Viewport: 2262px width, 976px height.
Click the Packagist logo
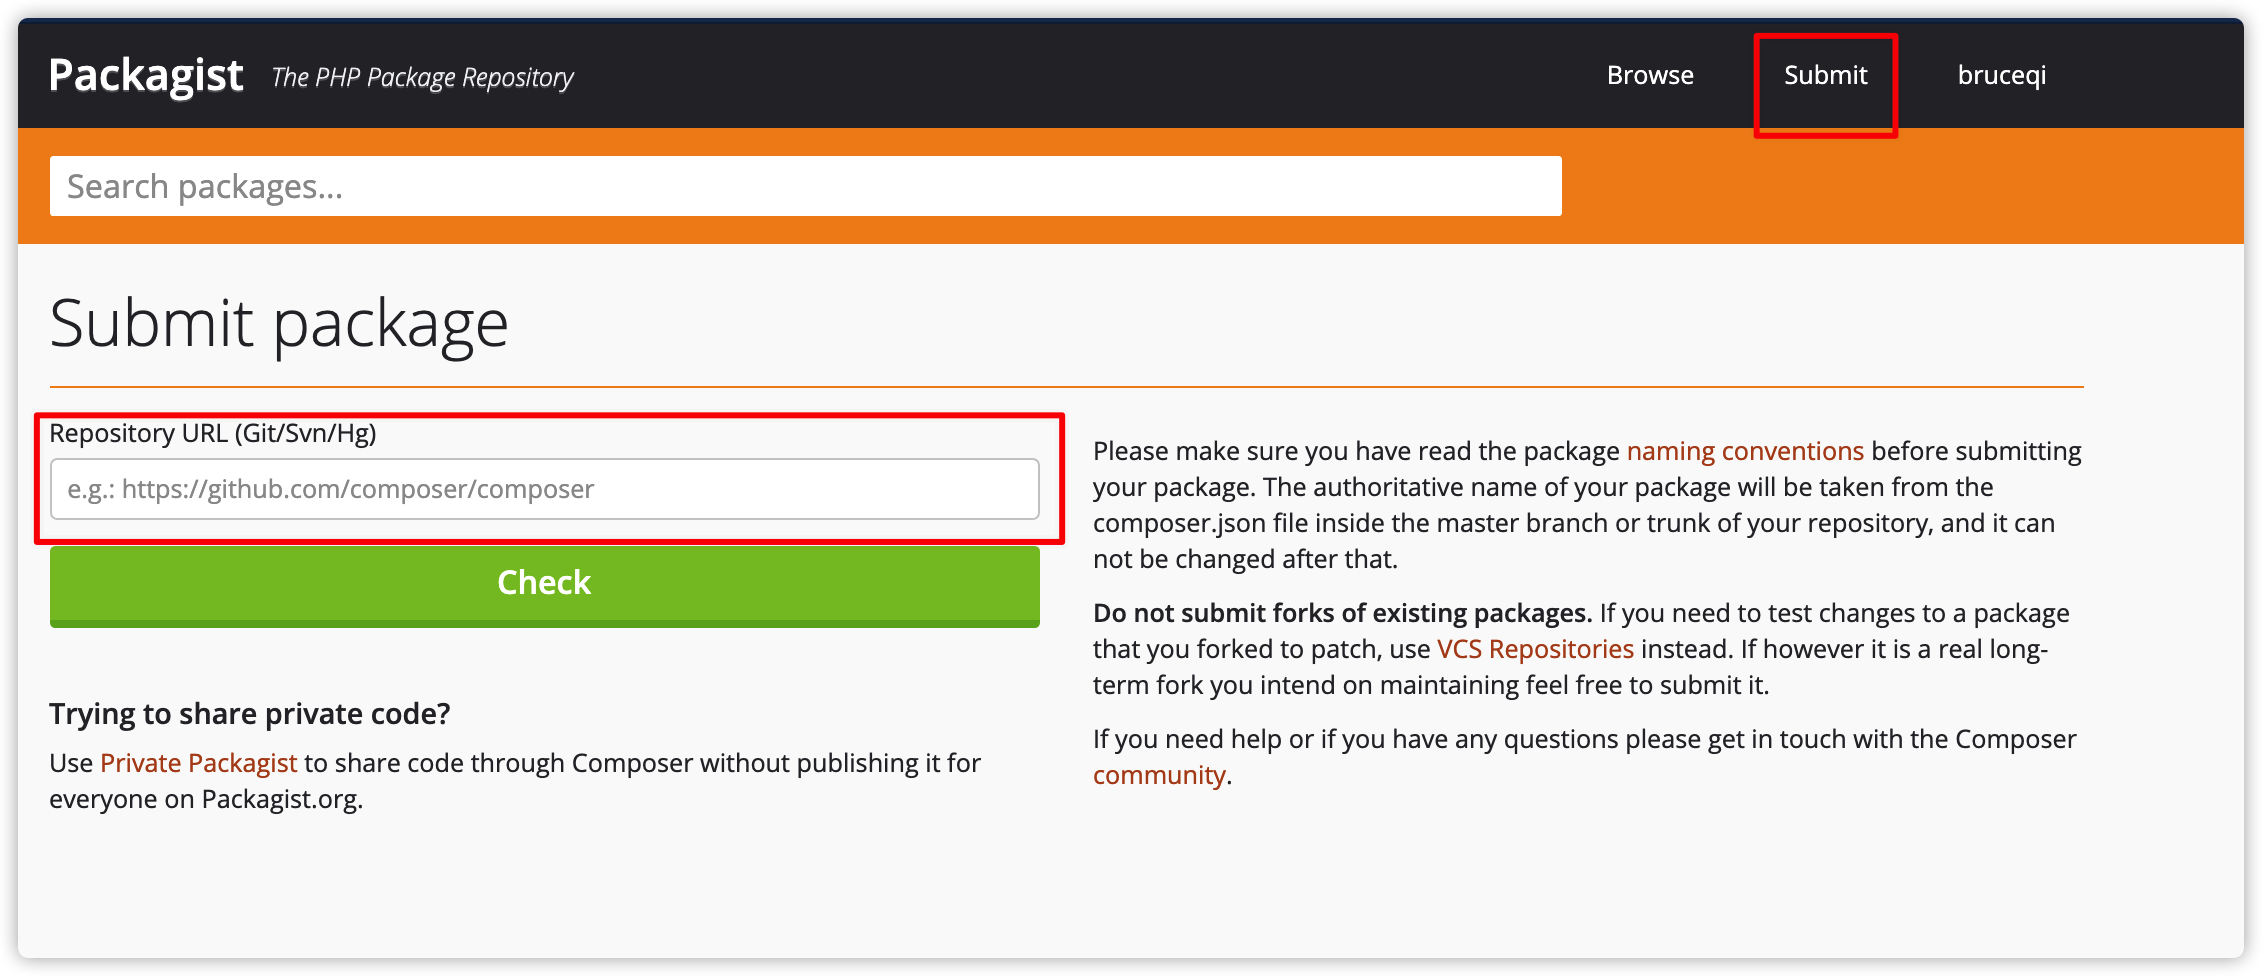146,76
